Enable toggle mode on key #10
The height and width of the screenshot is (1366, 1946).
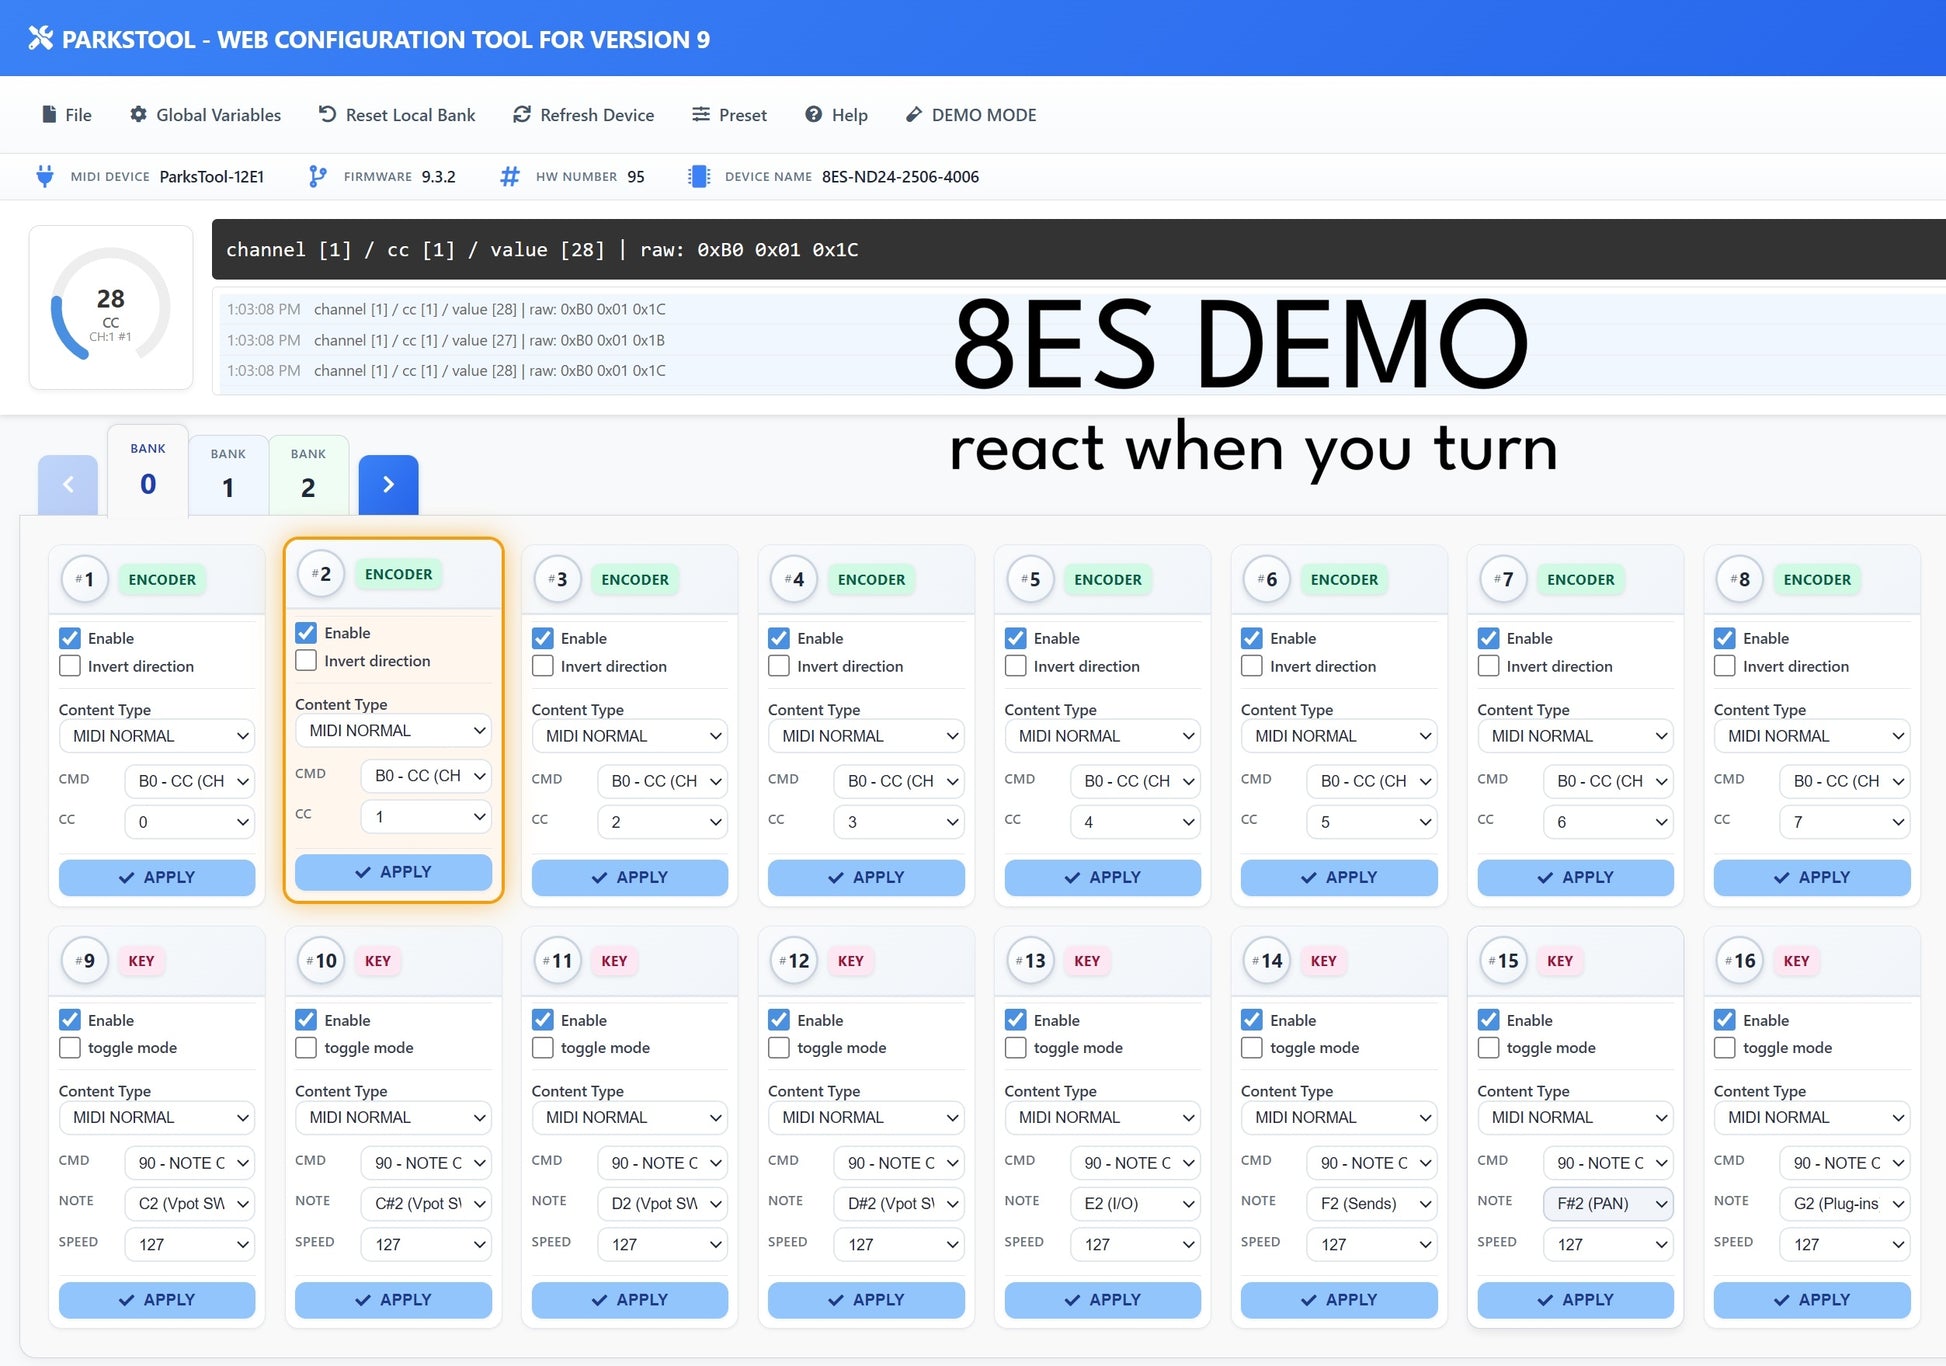click(306, 1047)
